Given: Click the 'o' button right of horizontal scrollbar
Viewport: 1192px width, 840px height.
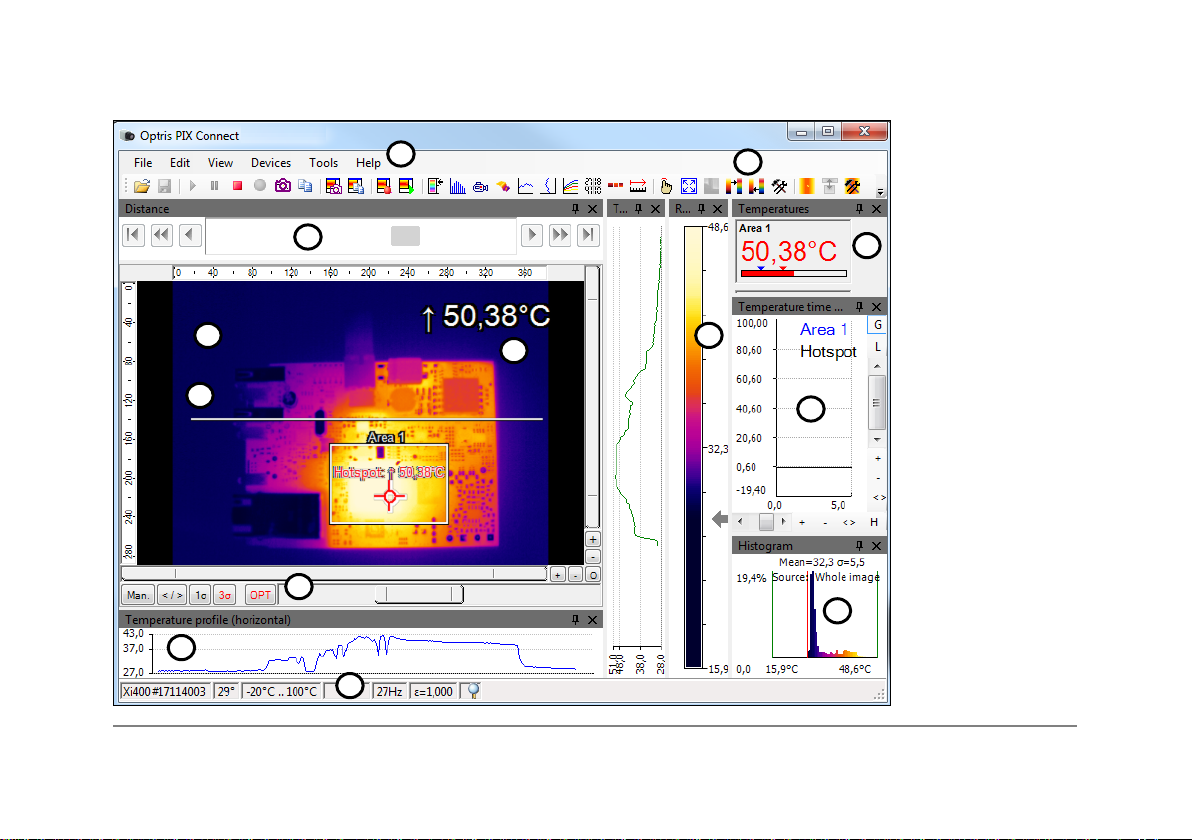Looking at the screenshot, I should pos(593,575).
